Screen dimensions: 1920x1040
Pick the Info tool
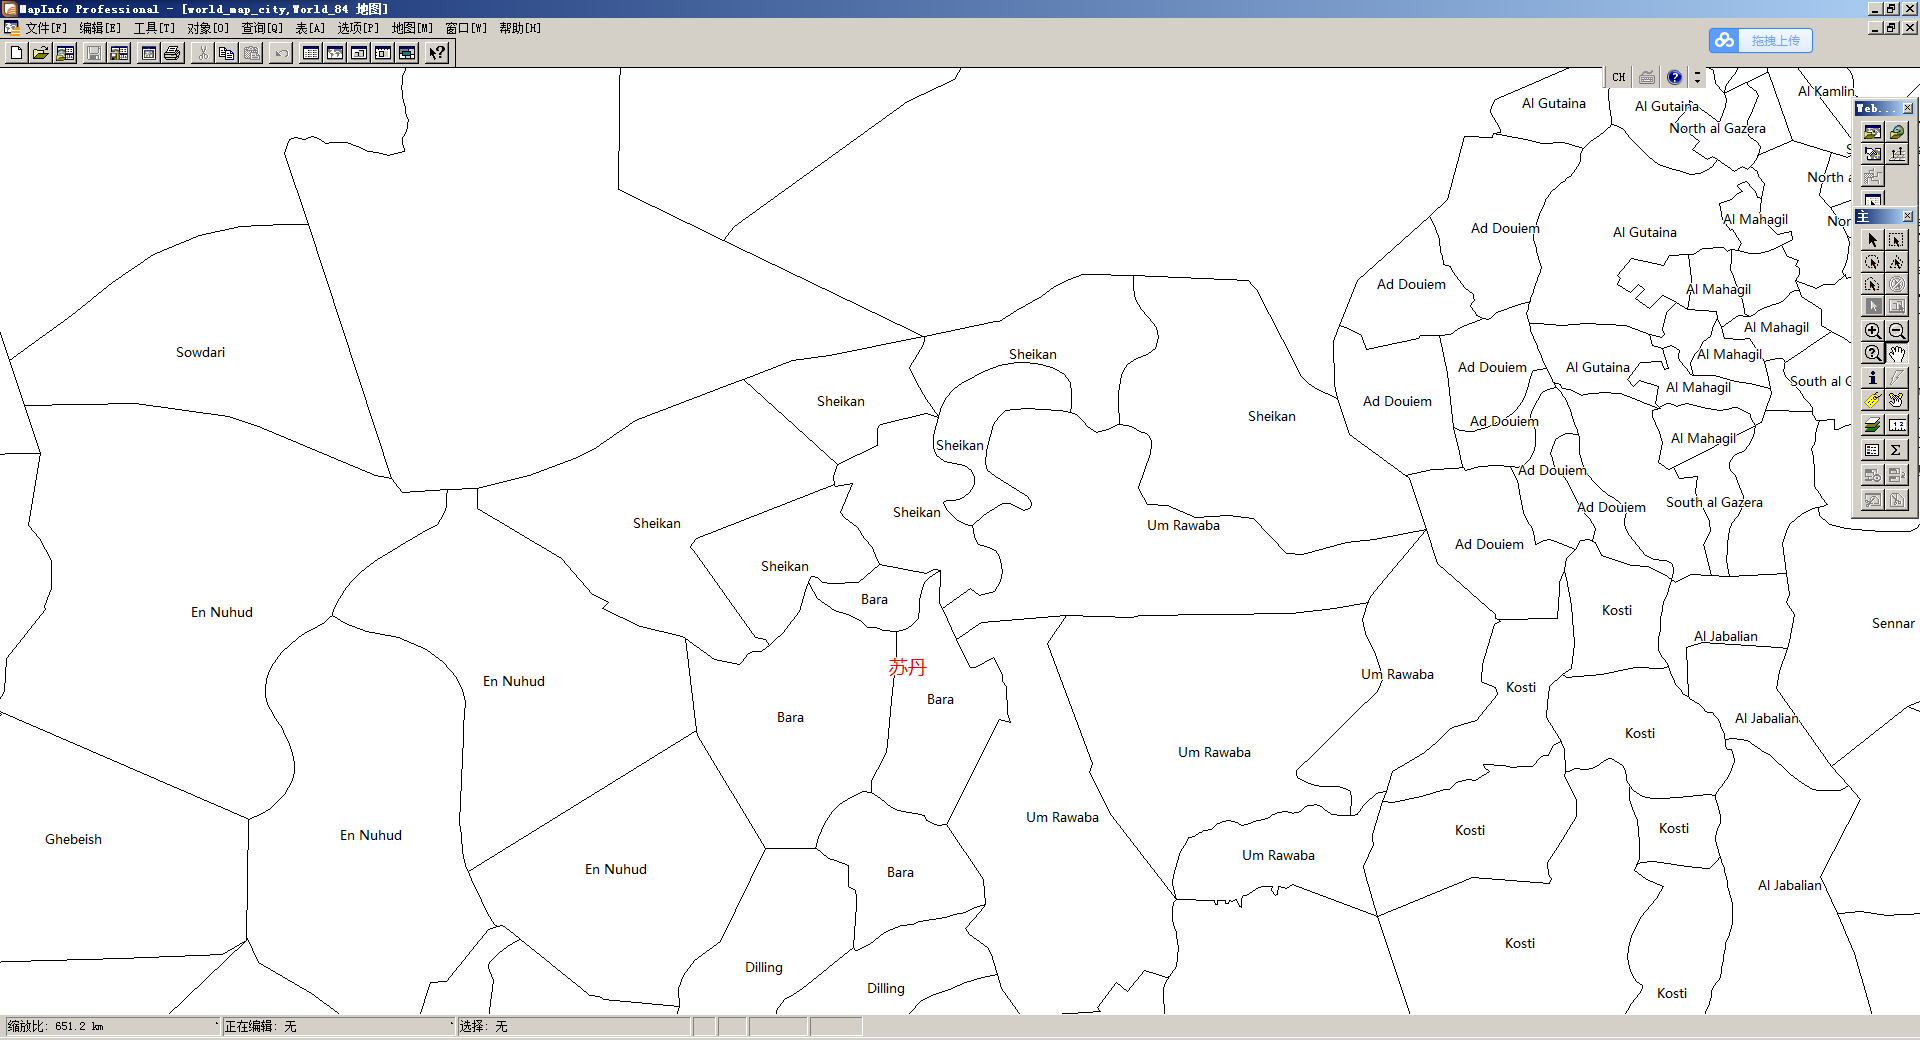click(x=1873, y=377)
